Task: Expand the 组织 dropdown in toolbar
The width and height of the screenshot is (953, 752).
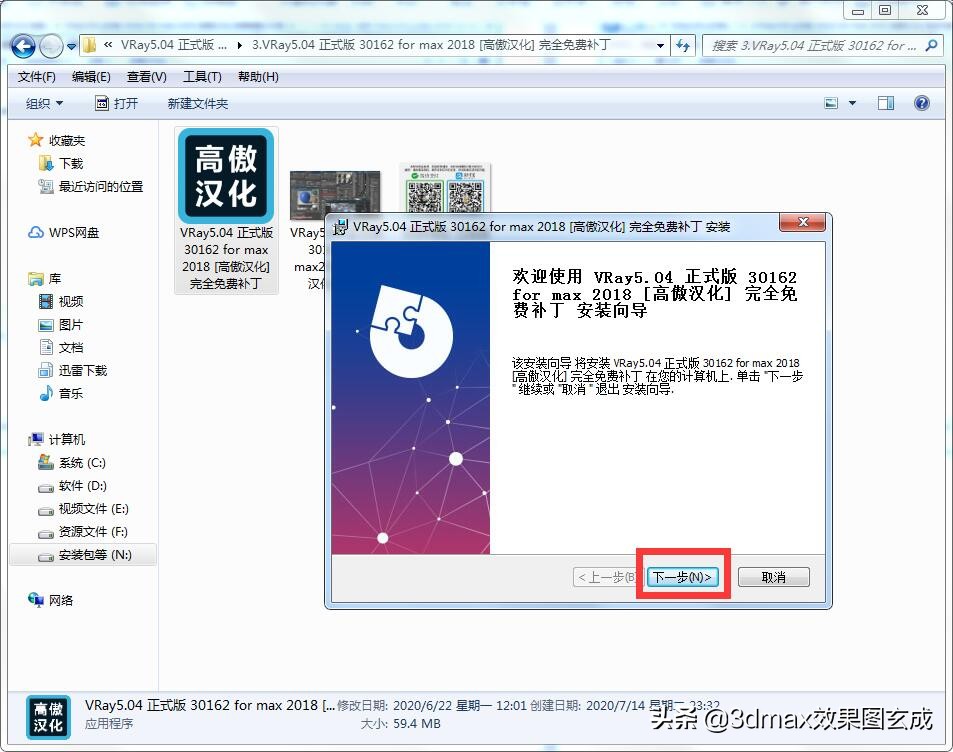Action: pyautogui.click(x=44, y=103)
